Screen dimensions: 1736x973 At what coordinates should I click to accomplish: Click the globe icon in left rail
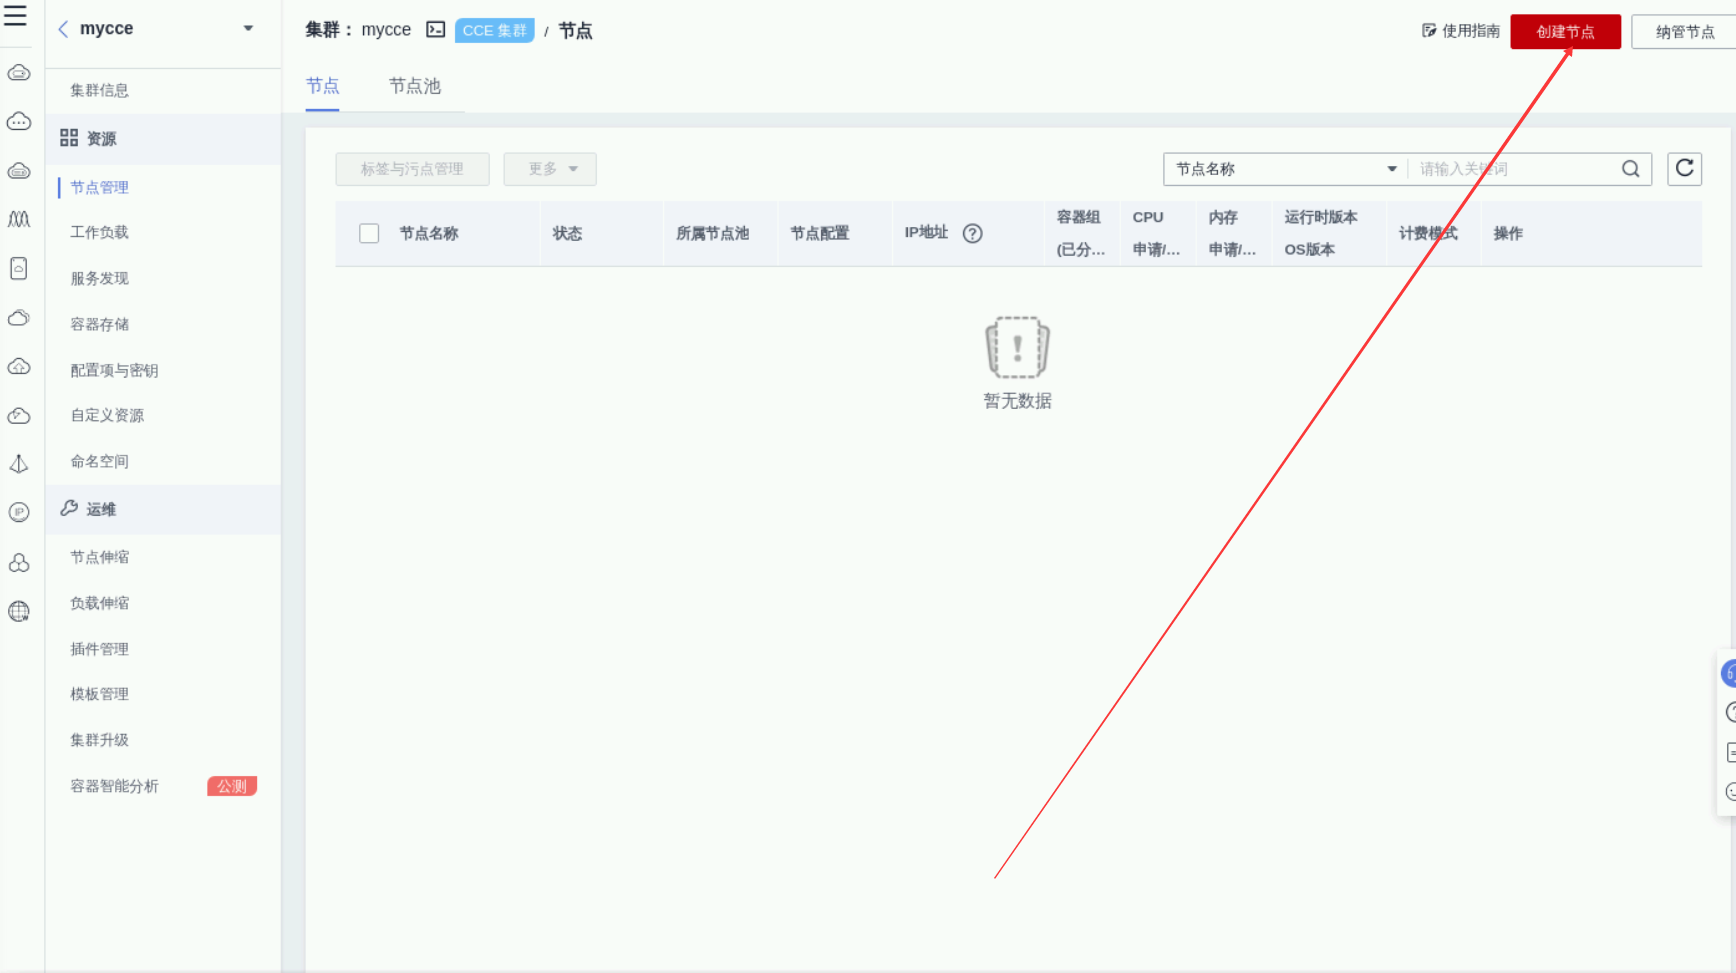click(x=19, y=611)
